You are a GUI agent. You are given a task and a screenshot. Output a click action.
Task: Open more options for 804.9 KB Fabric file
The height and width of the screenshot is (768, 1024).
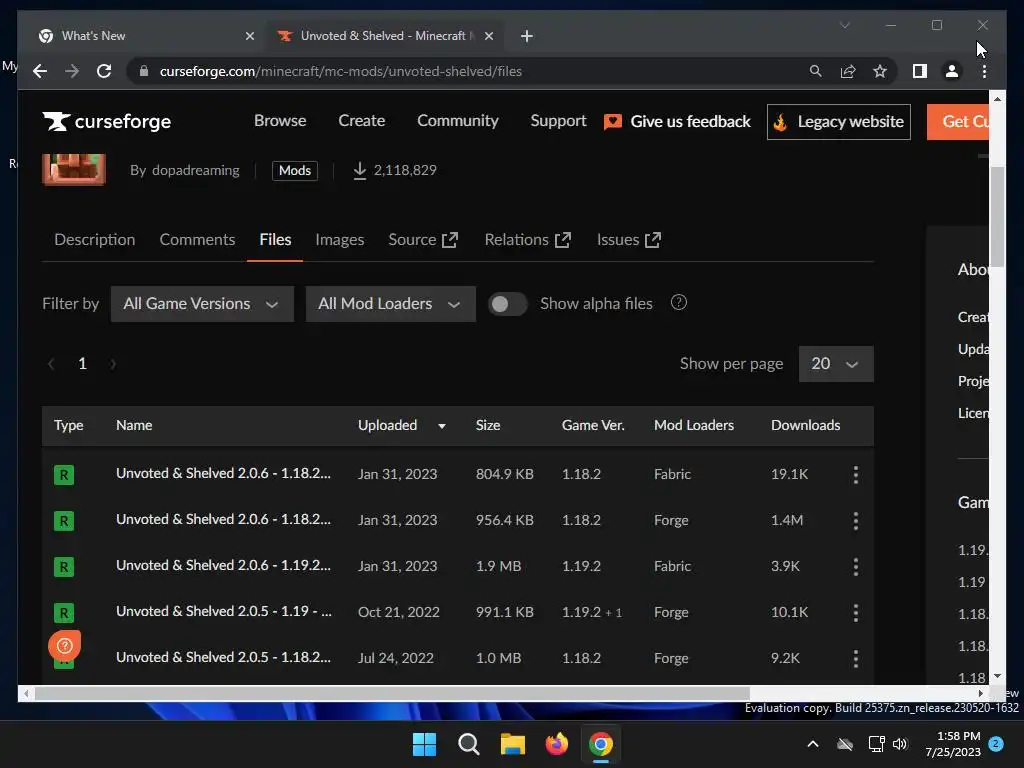pyautogui.click(x=856, y=475)
